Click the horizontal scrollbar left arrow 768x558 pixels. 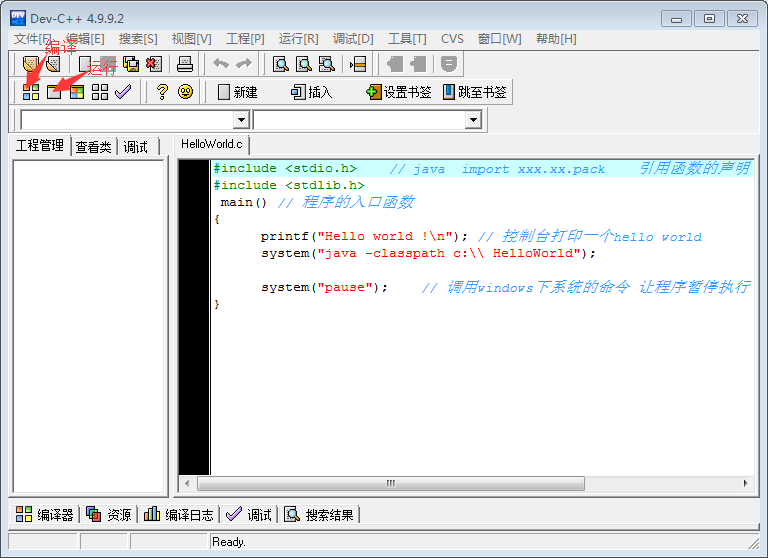(x=187, y=483)
